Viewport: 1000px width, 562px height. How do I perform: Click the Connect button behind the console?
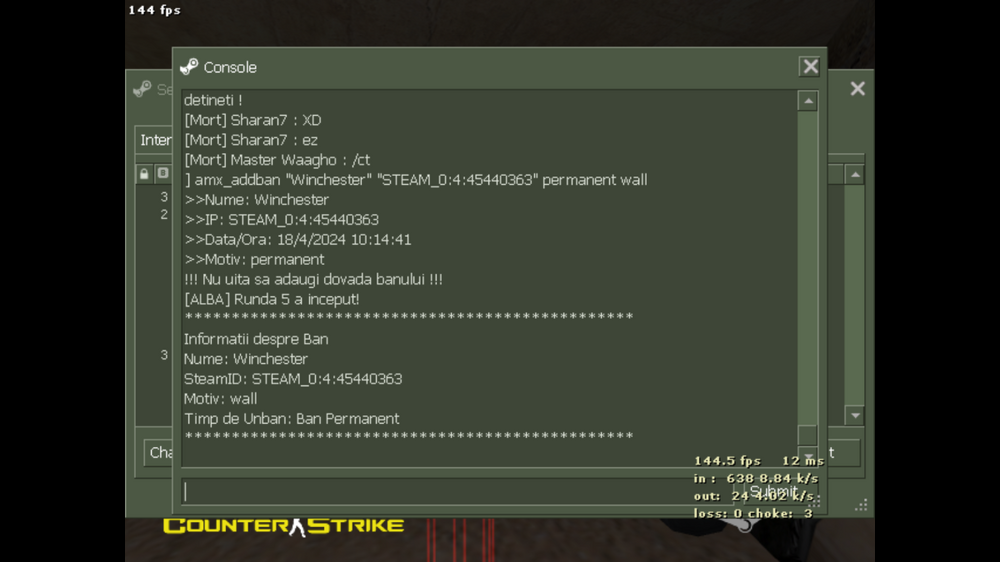click(x=844, y=452)
